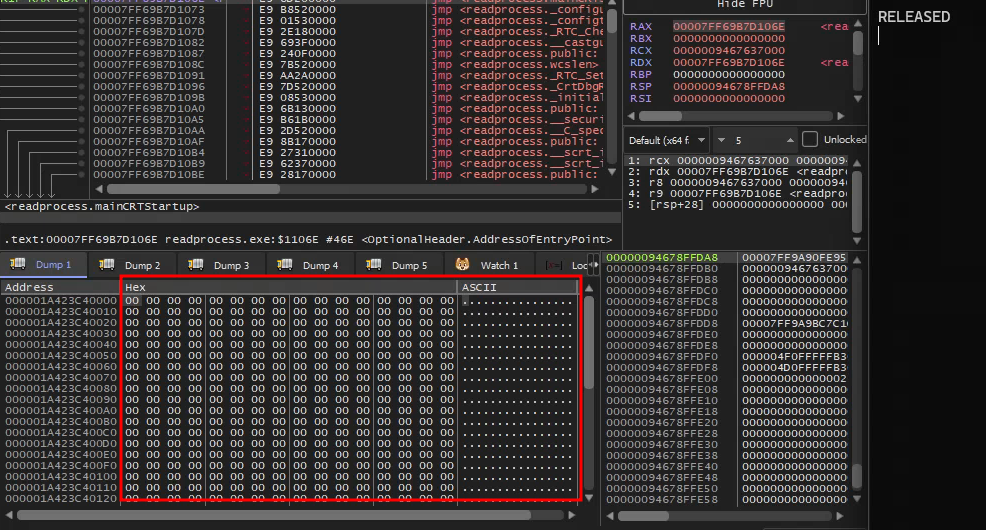Click the Locals tab variable icon
This screenshot has width=986, height=530.
(554, 265)
